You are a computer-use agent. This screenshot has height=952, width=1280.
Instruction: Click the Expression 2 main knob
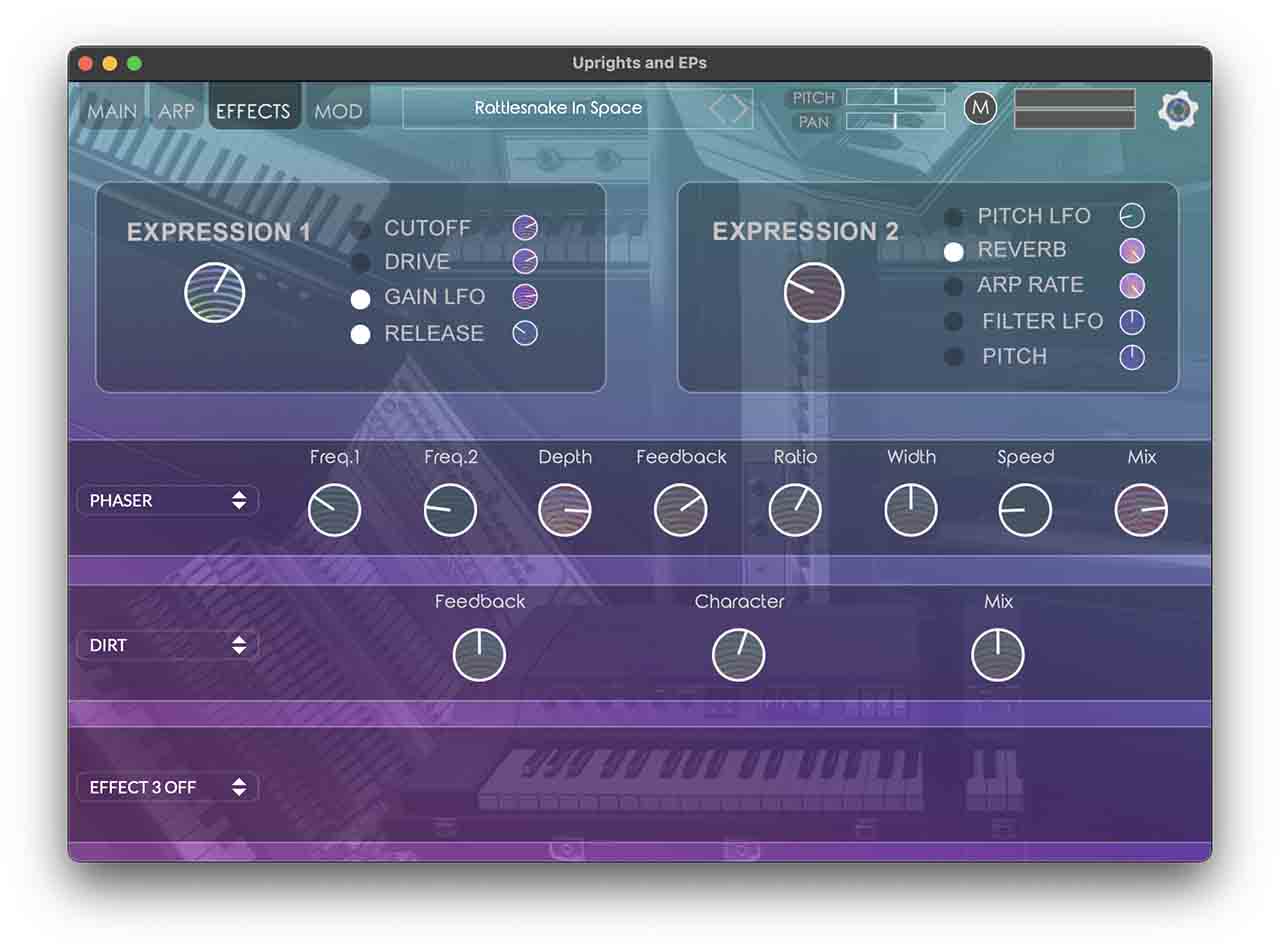click(x=814, y=293)
